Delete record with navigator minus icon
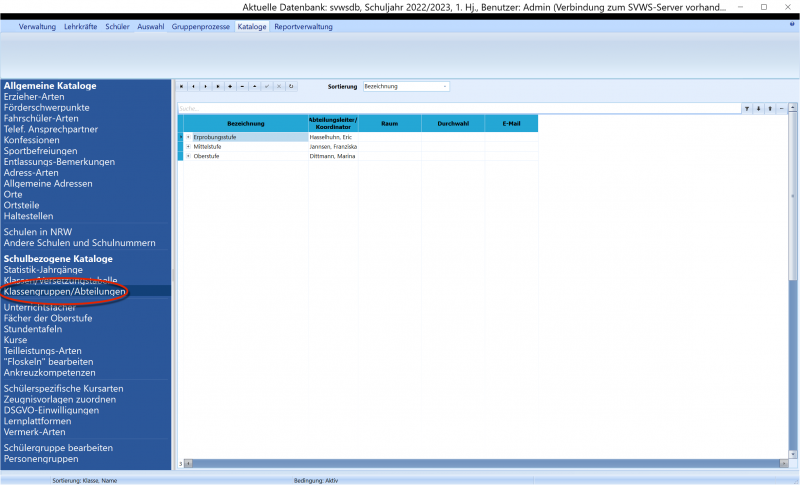Viewport: 800px width, 485px height. coord(242,87)
